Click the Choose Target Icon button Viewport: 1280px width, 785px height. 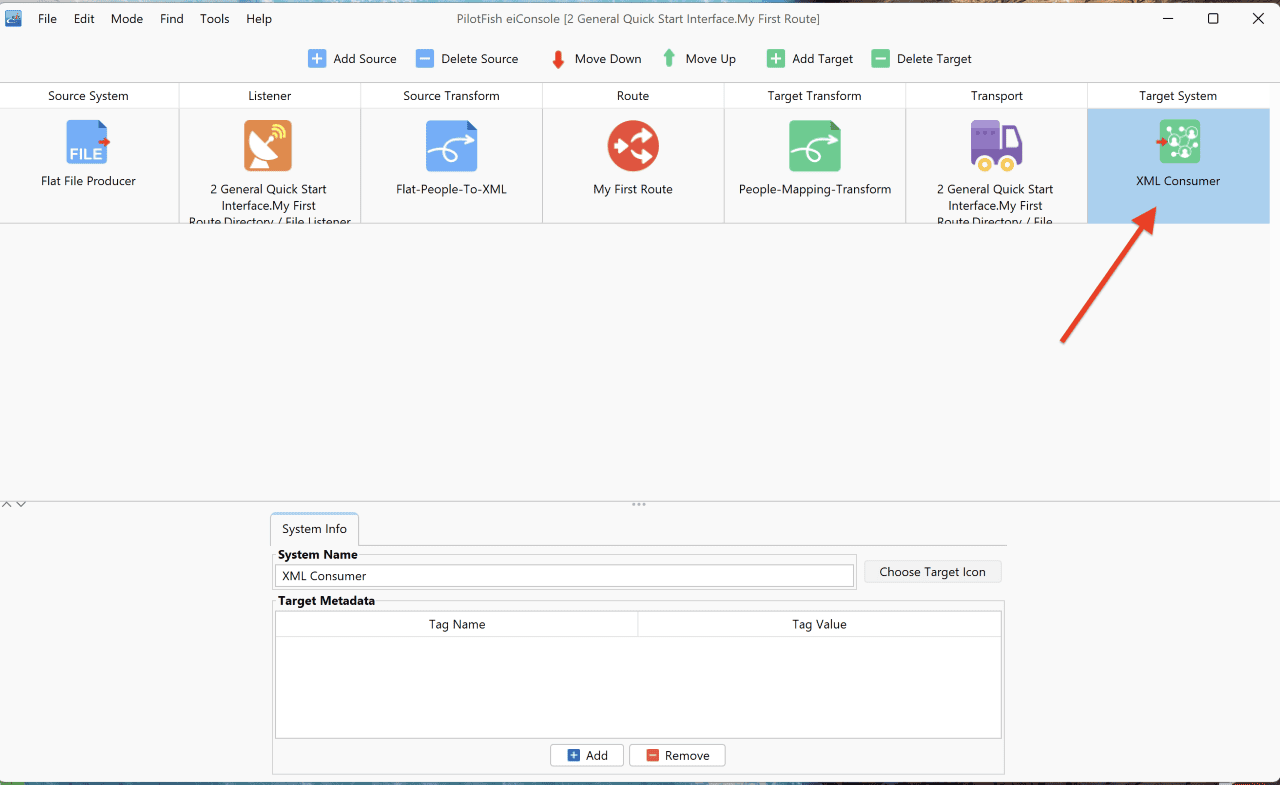[933, 572]
